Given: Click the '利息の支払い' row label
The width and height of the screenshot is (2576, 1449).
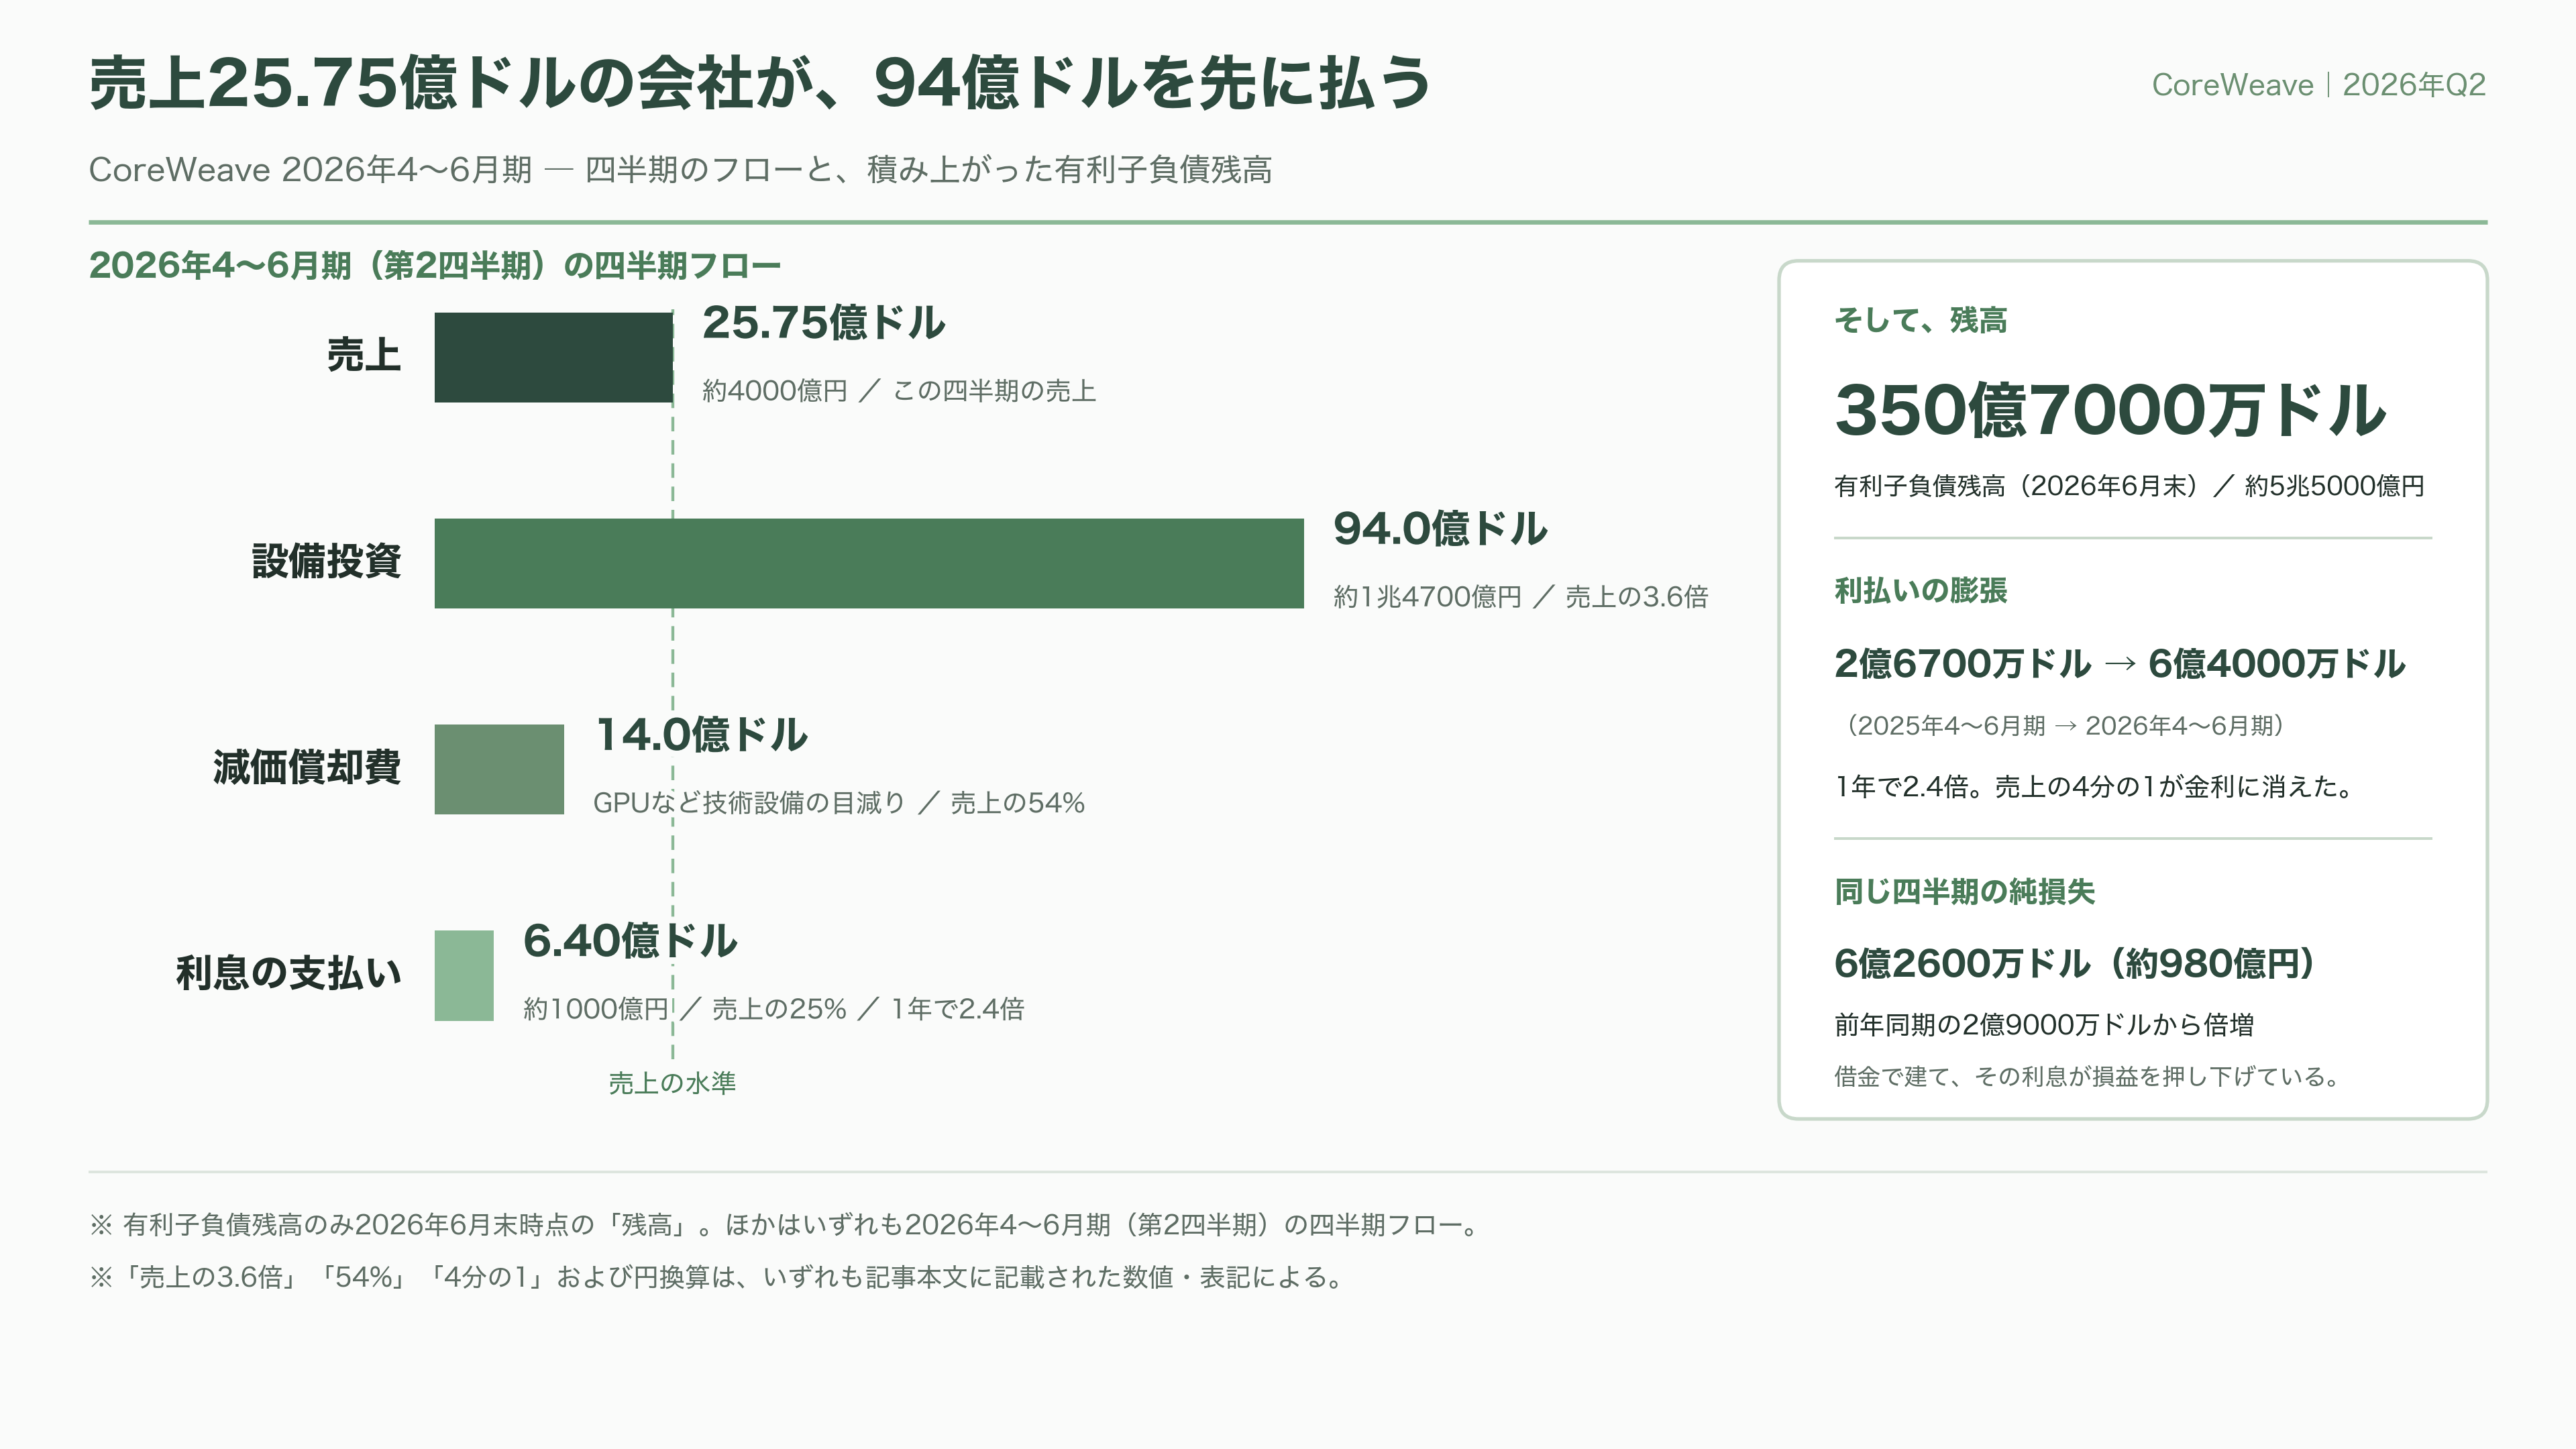Looking at the screenshot, I should (x=289, y=973).
